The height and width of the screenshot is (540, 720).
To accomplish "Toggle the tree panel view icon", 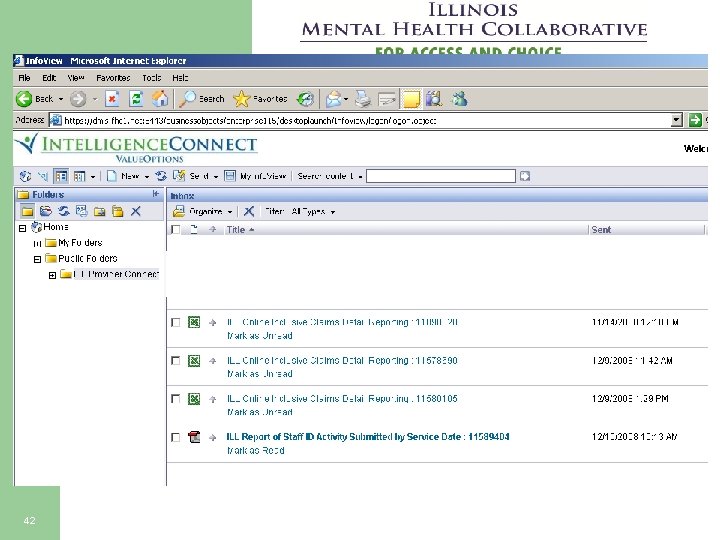I will pos(61,176).
